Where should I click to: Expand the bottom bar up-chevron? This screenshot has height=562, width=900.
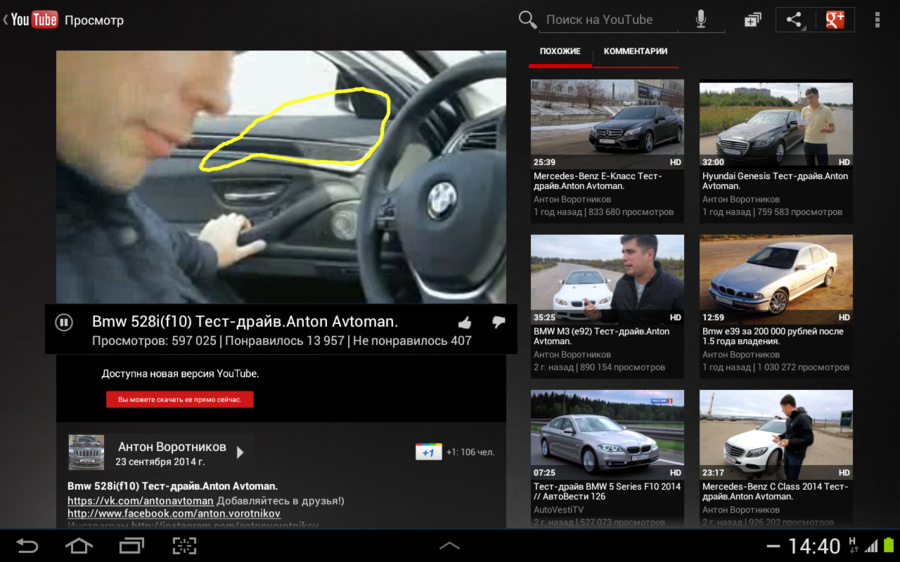click(449, 546)
